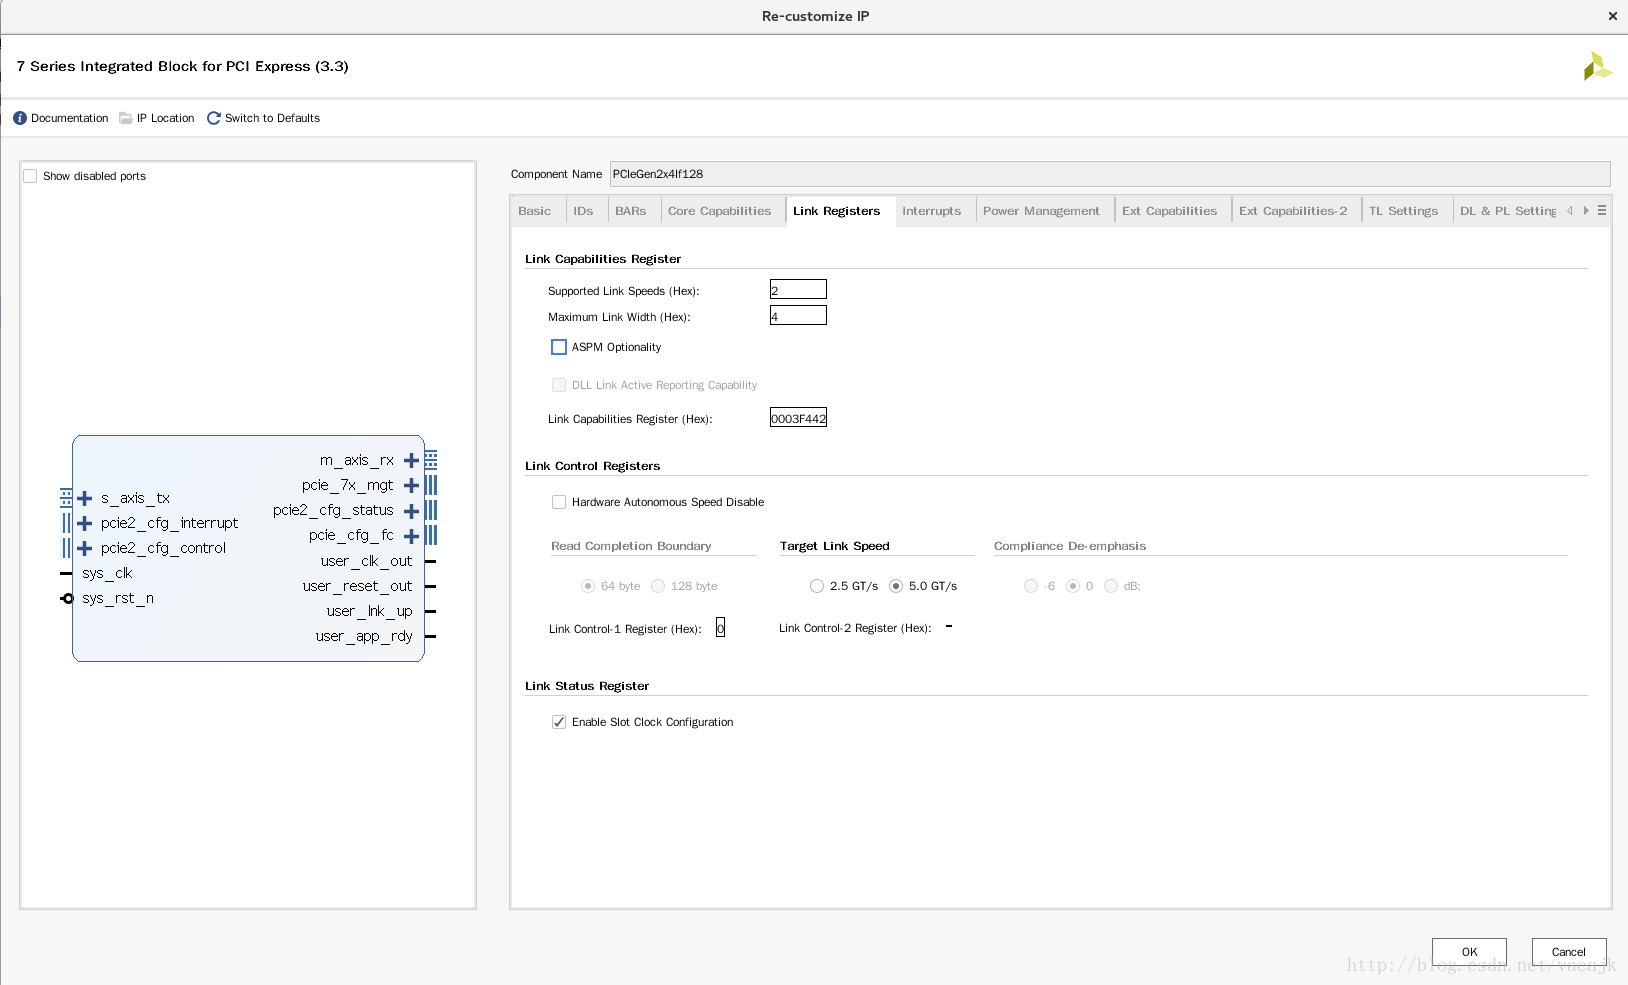Click the Component Name field
Image resolution: width=1628 pixels, height=985 pixels.
pos(1110,174)
